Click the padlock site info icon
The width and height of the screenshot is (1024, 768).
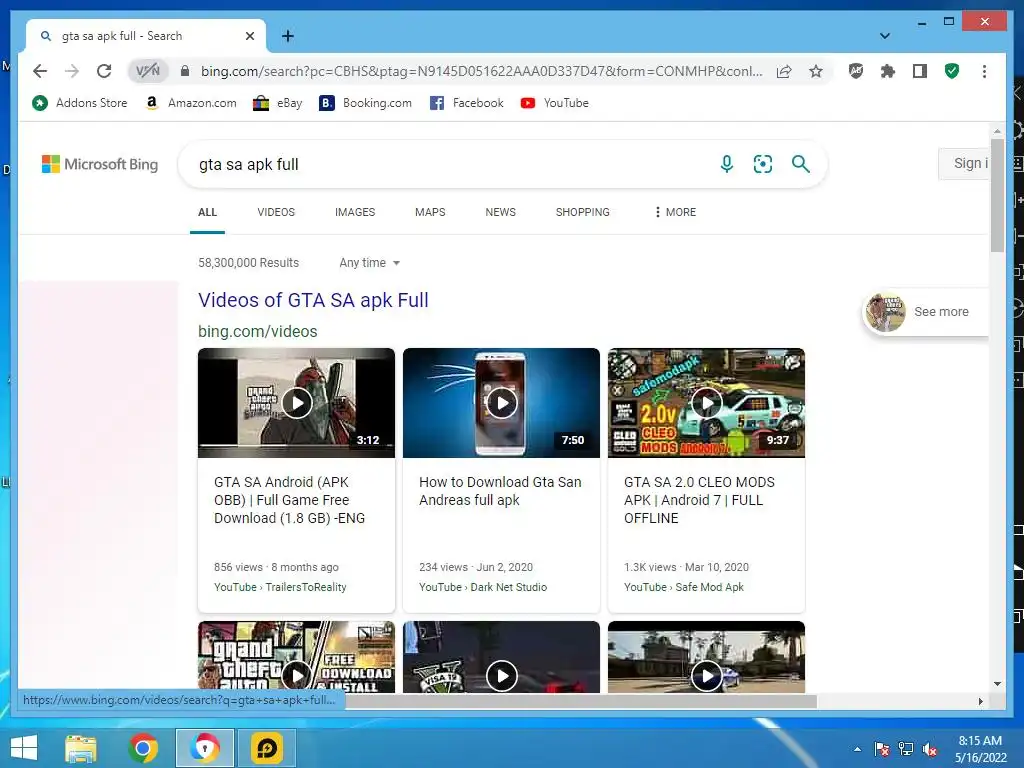185,71
